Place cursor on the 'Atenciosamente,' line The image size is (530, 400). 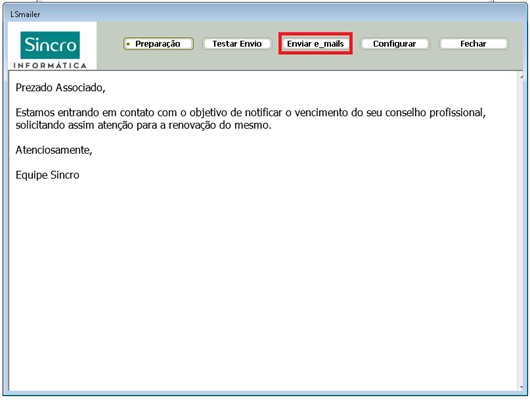(x=54, y=150)
